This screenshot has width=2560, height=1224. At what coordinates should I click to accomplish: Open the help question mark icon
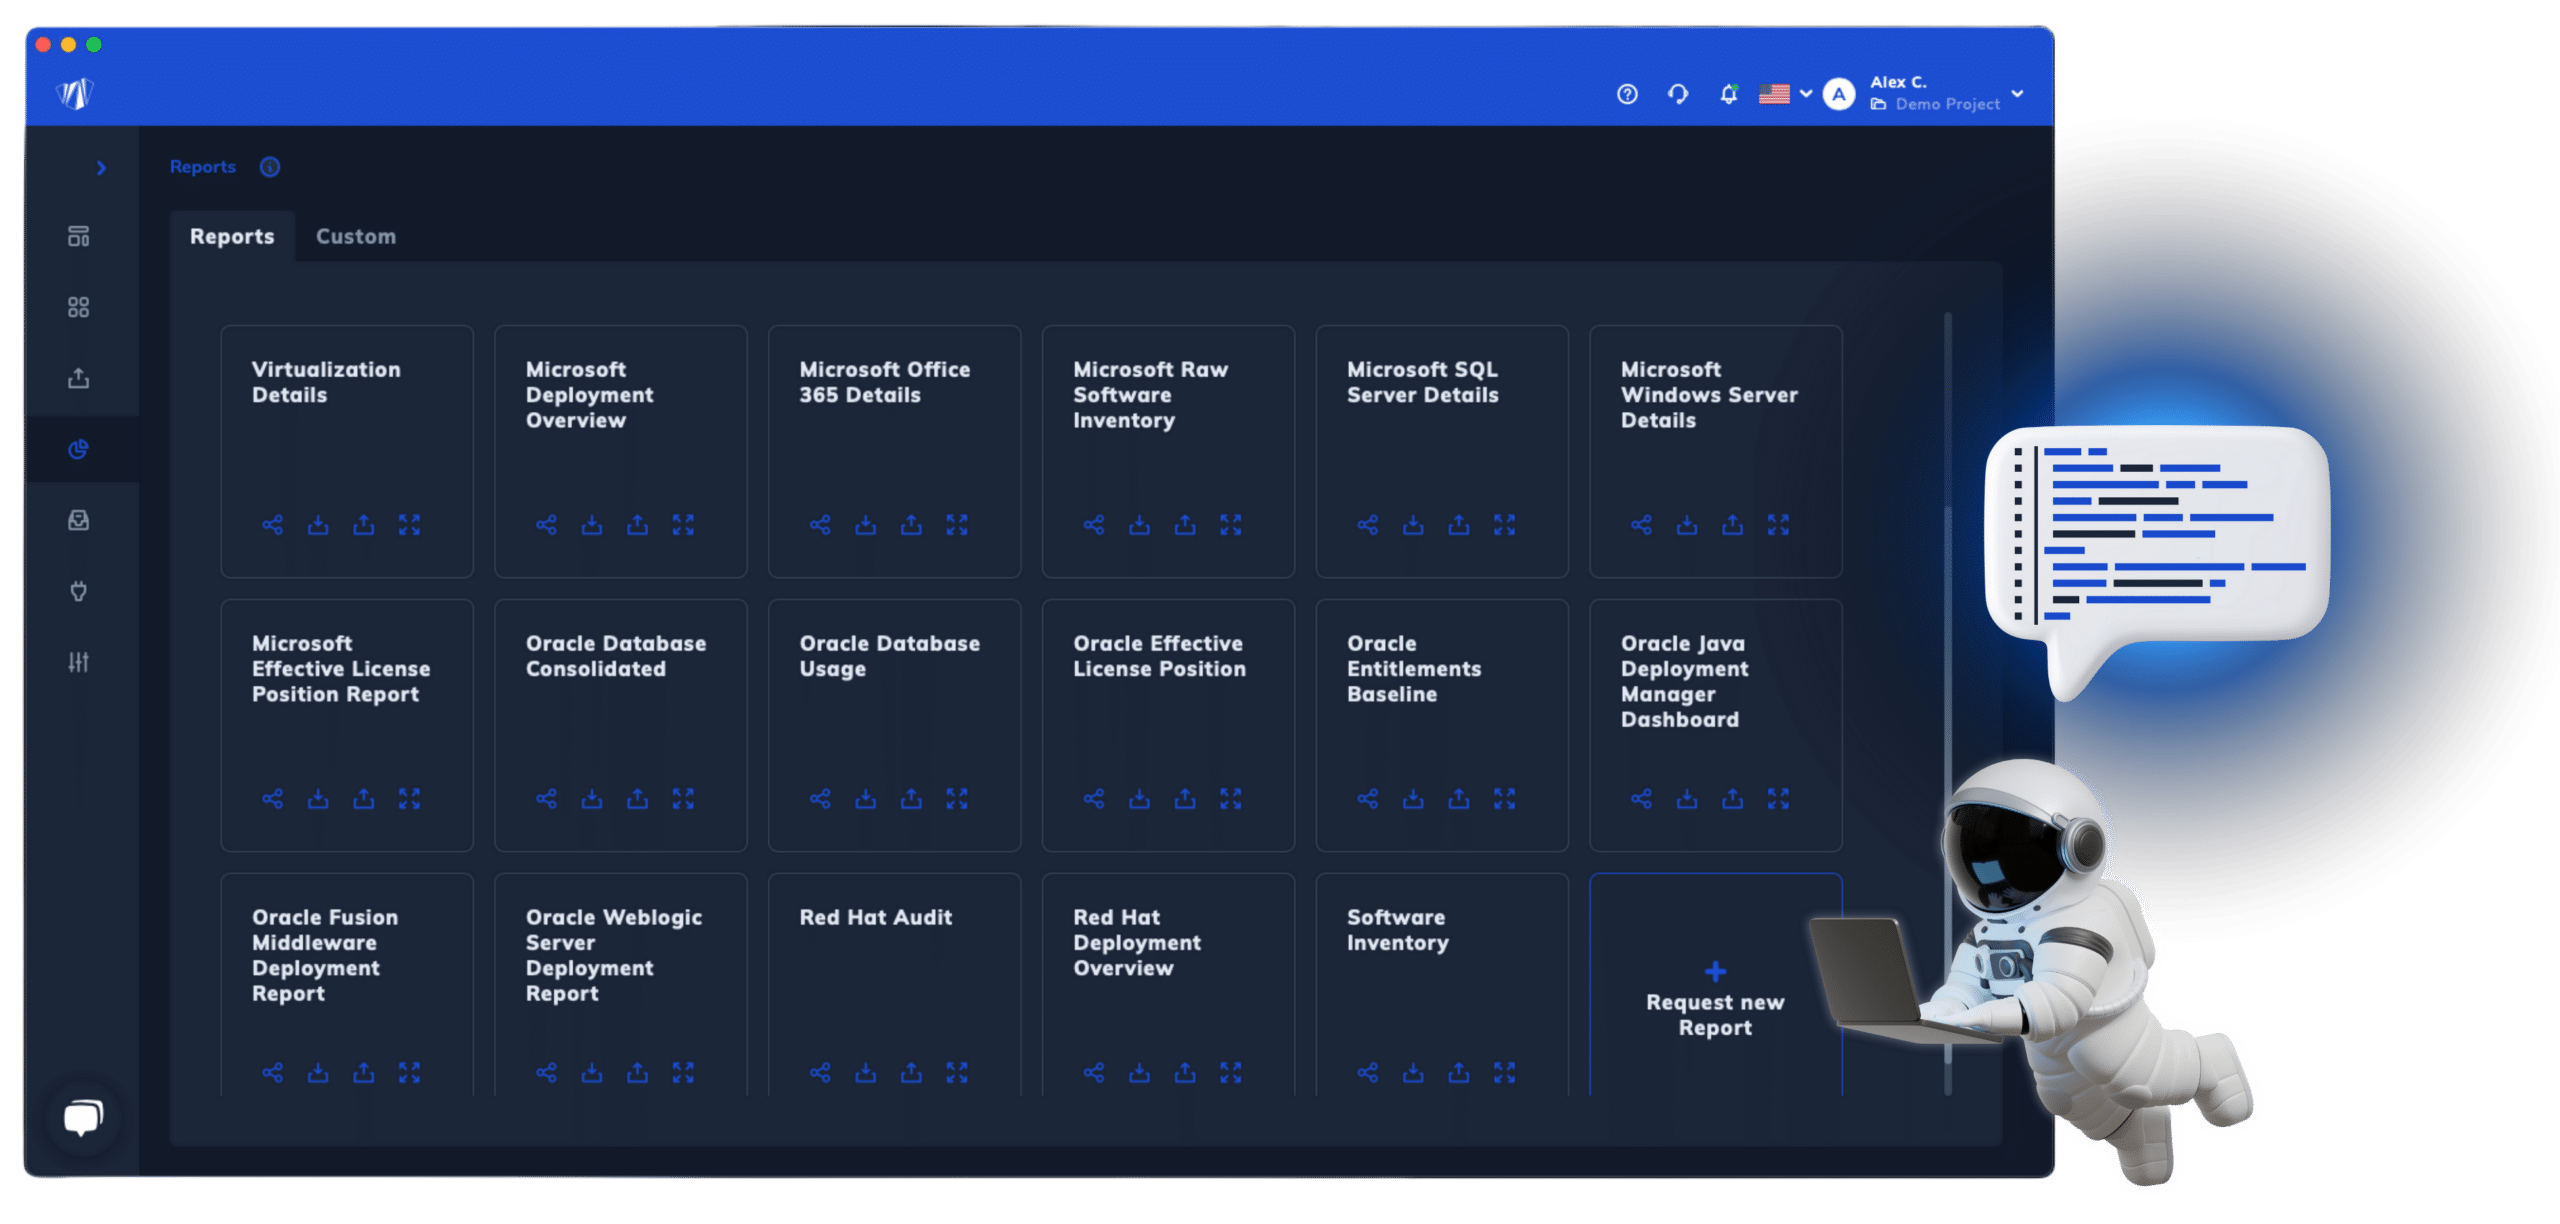tap(1627, 94)
